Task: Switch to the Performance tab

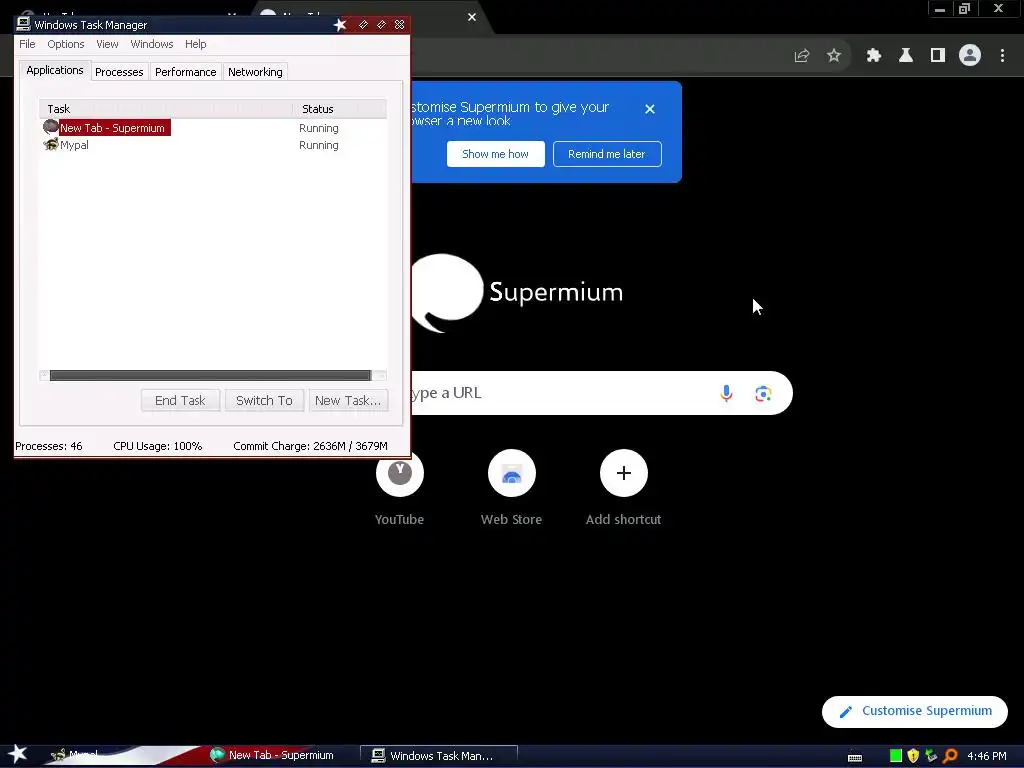Action: point(185,72)
